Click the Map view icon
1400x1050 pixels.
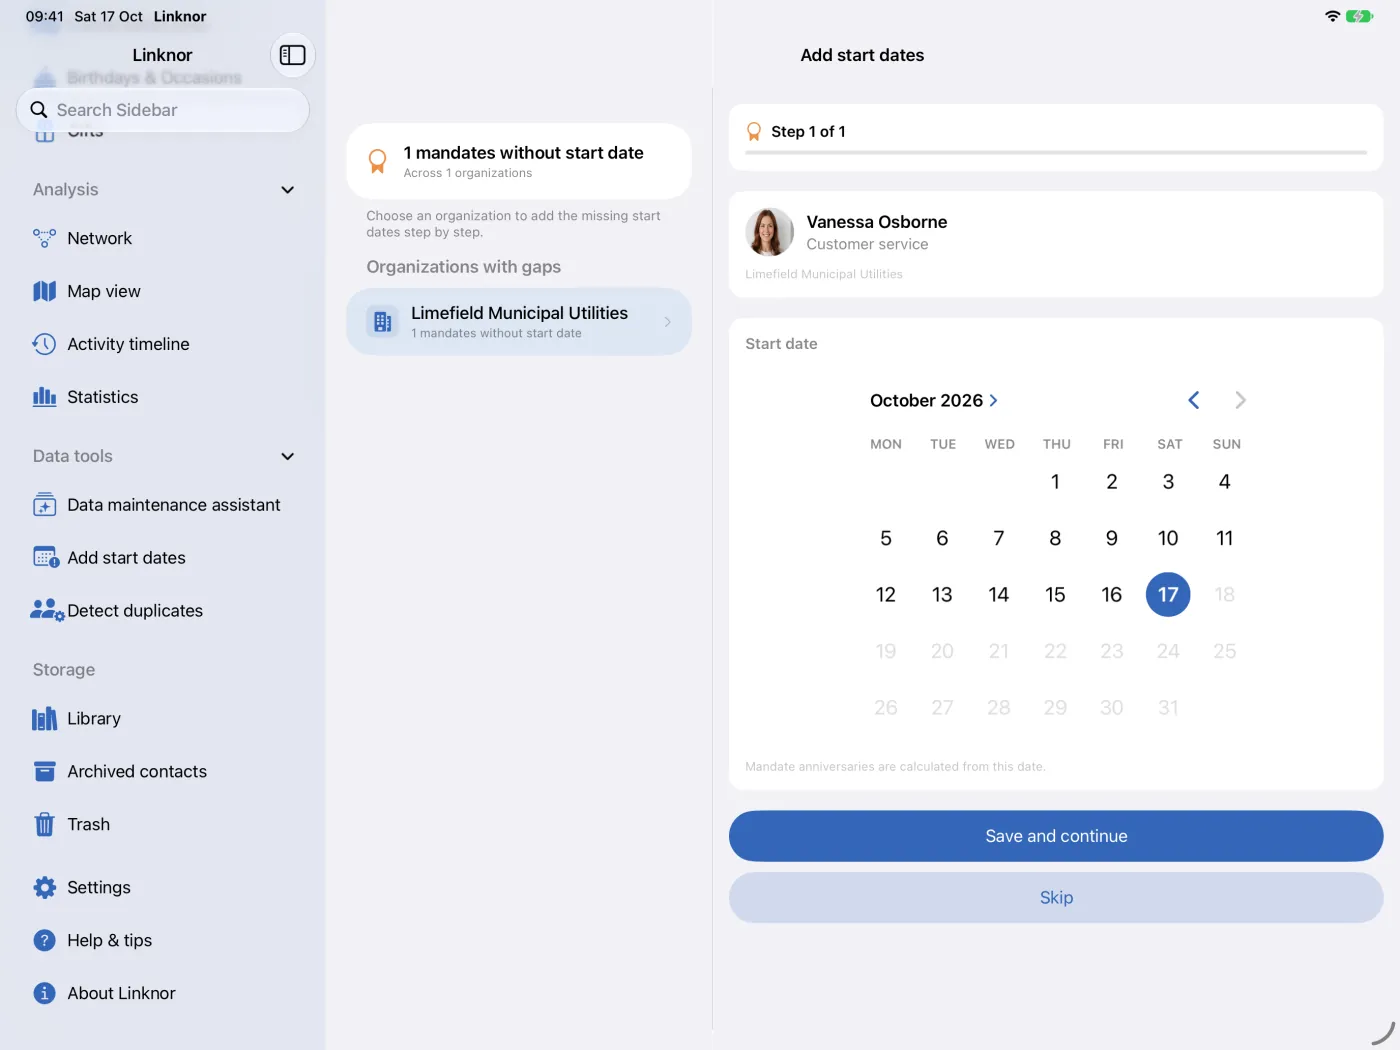(x=44, y=291)
